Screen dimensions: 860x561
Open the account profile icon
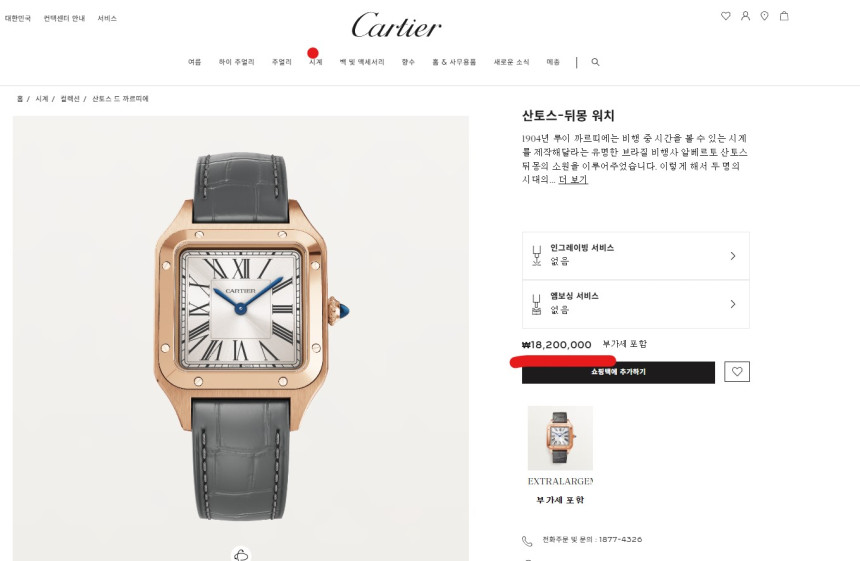tap(745, 16)
